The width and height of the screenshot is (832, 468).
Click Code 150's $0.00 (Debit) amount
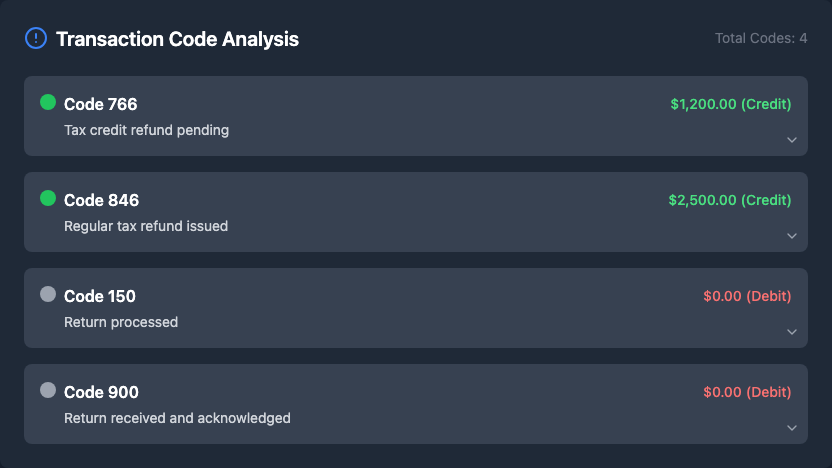coord(747,296)
